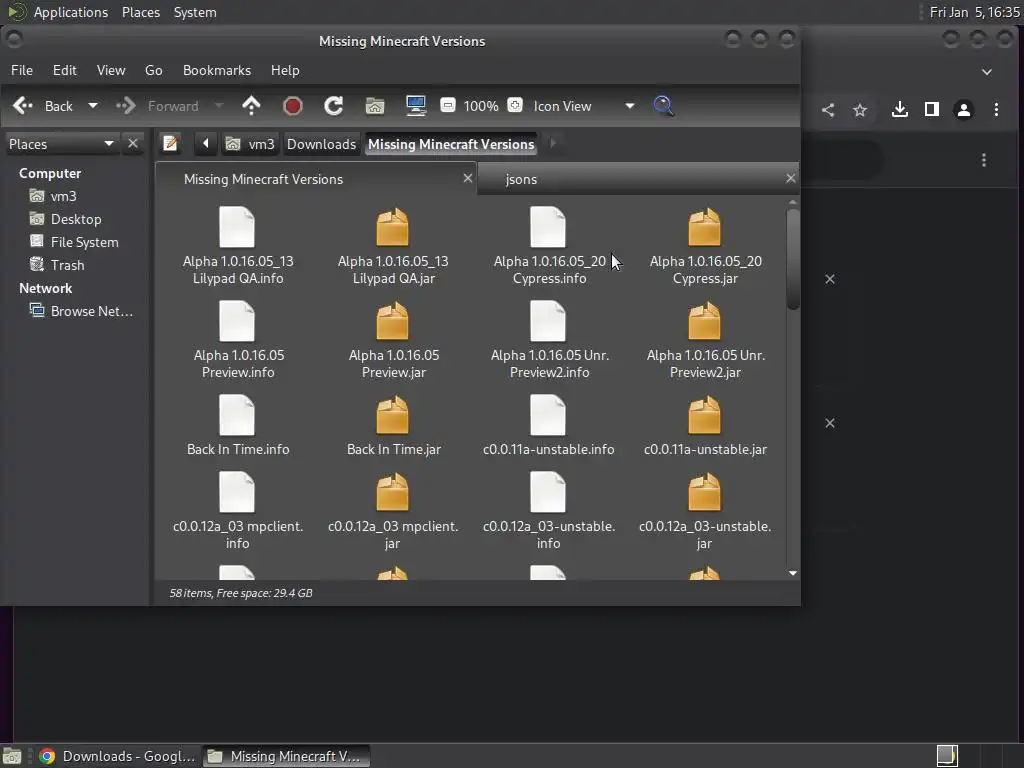The width and height of the screenshot is (1024, 768).
Task: Open the Go menu
Action: 153,70
